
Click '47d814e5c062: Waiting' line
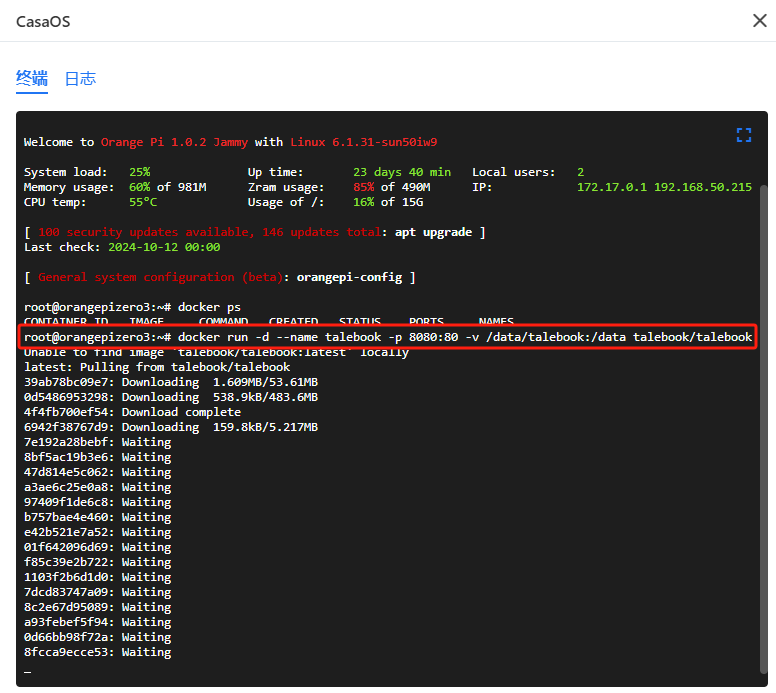click(97, 472)
